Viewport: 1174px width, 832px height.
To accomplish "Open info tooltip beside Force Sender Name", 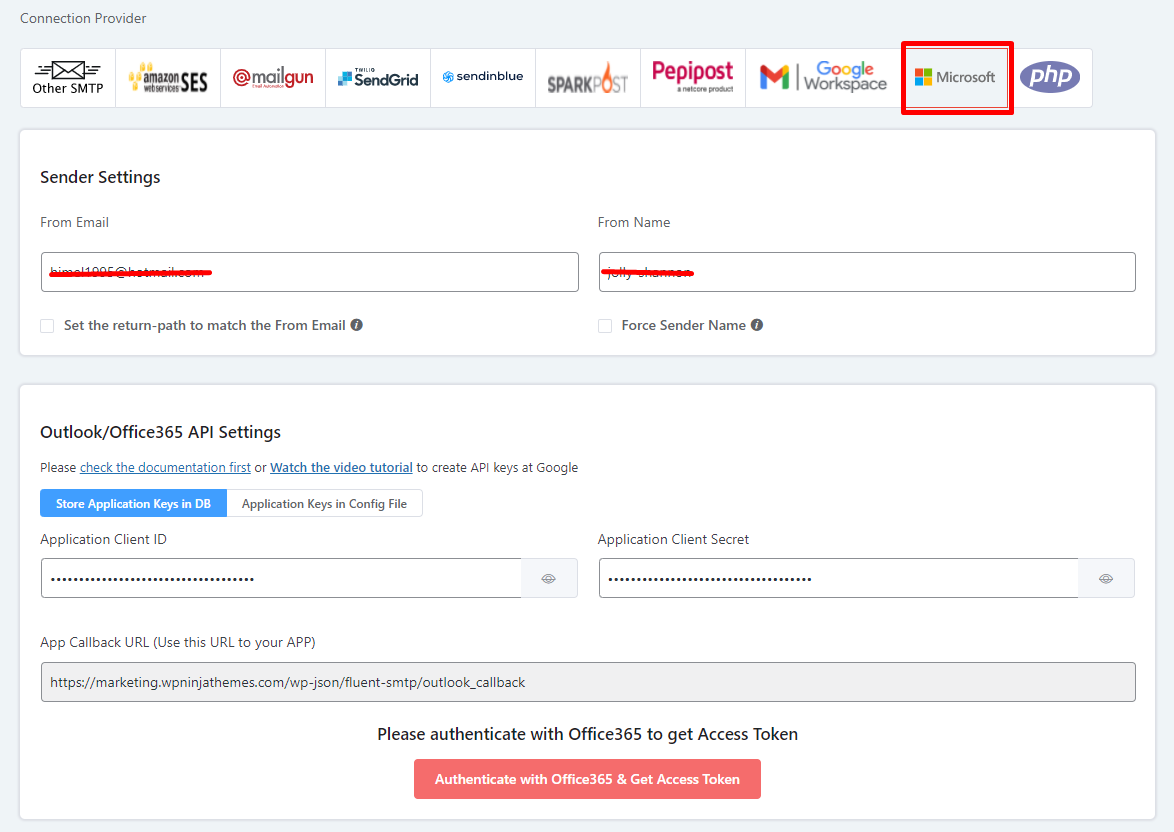I will click(x=757, y=325).
